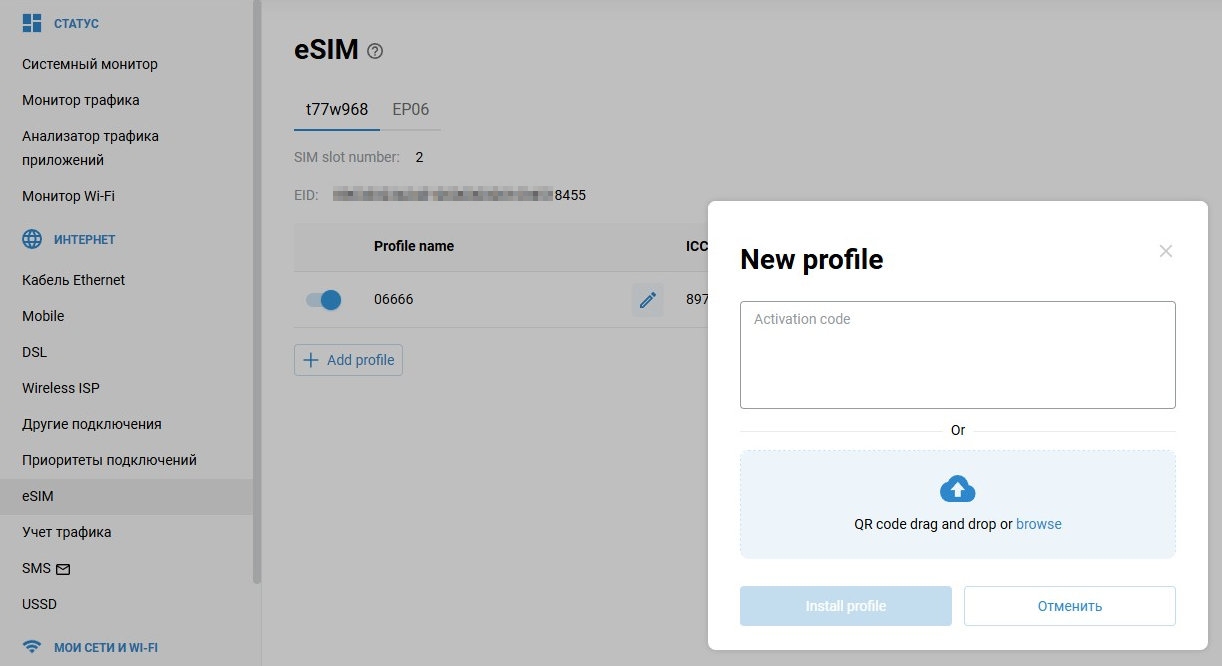Click the Wi-Fi icon beside Мои сети и Wi-Fi
Screen dimensions: 1222x666
click(32, 647)
